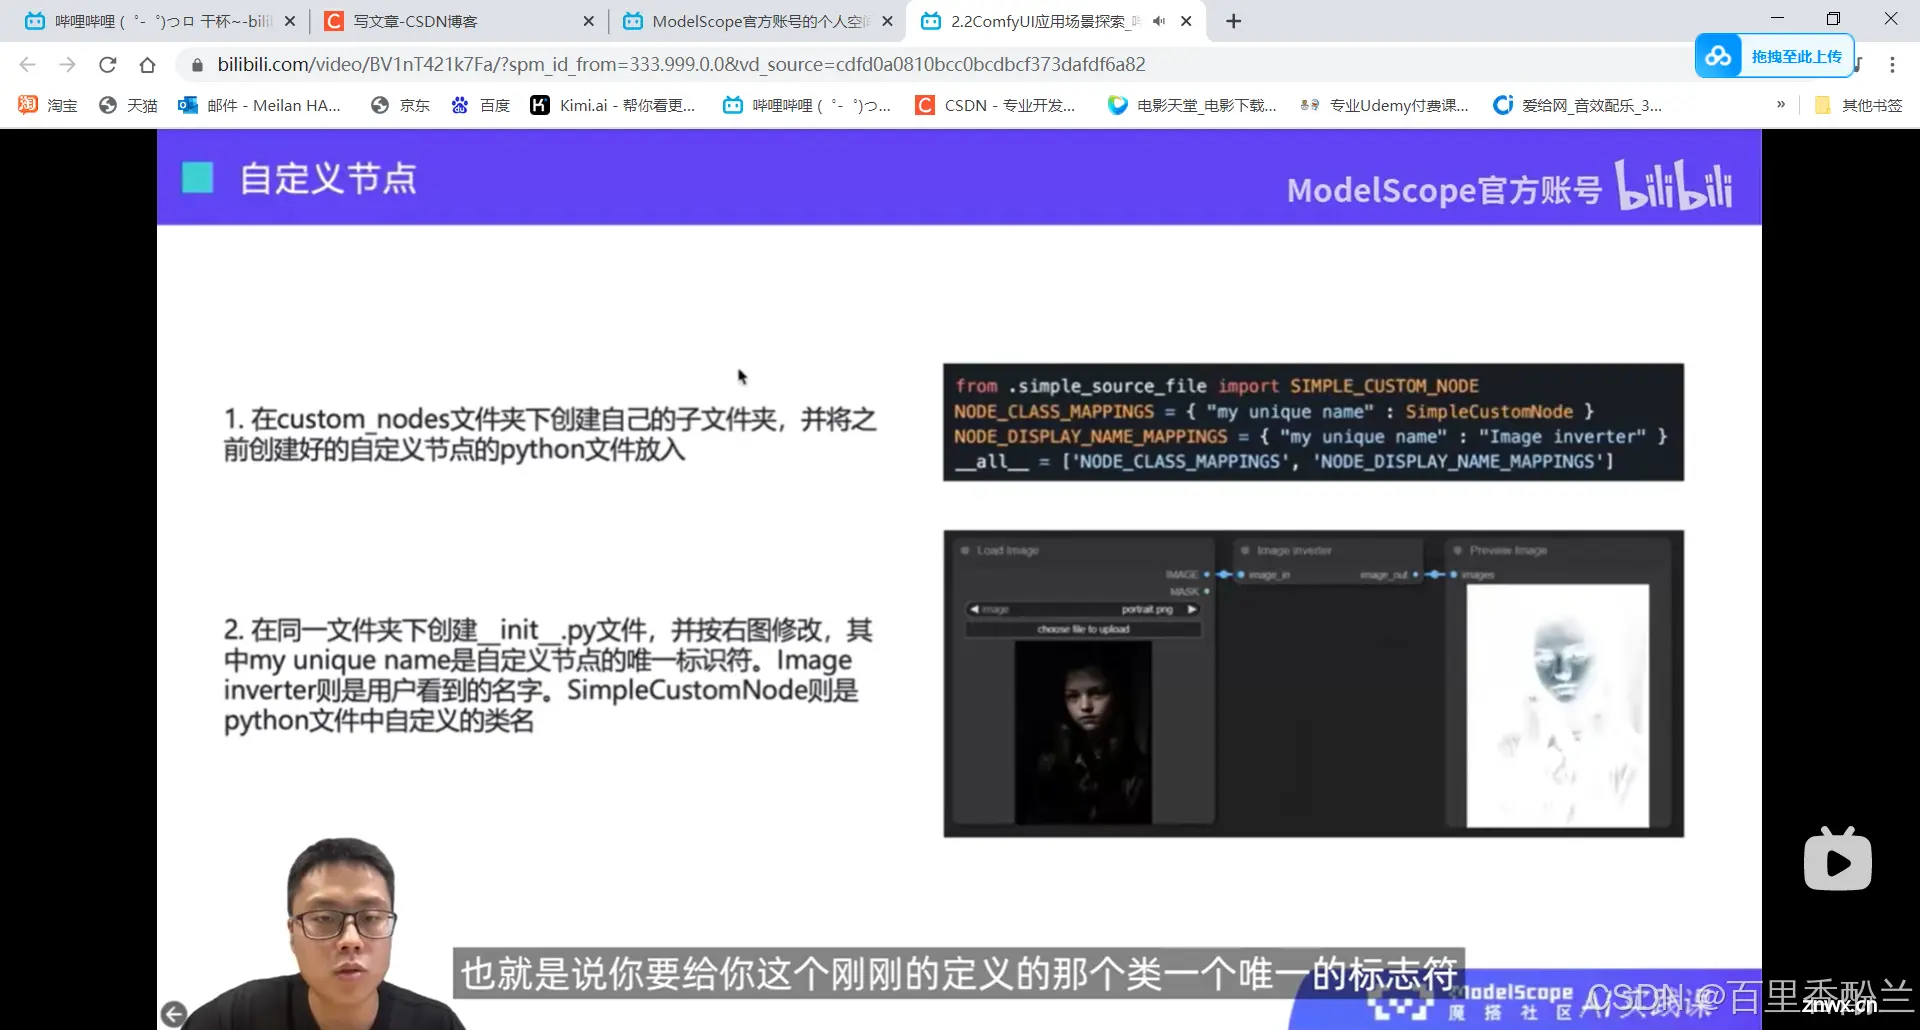
Task: Open a new browser tab
Action: click(x=1234, y=21)
